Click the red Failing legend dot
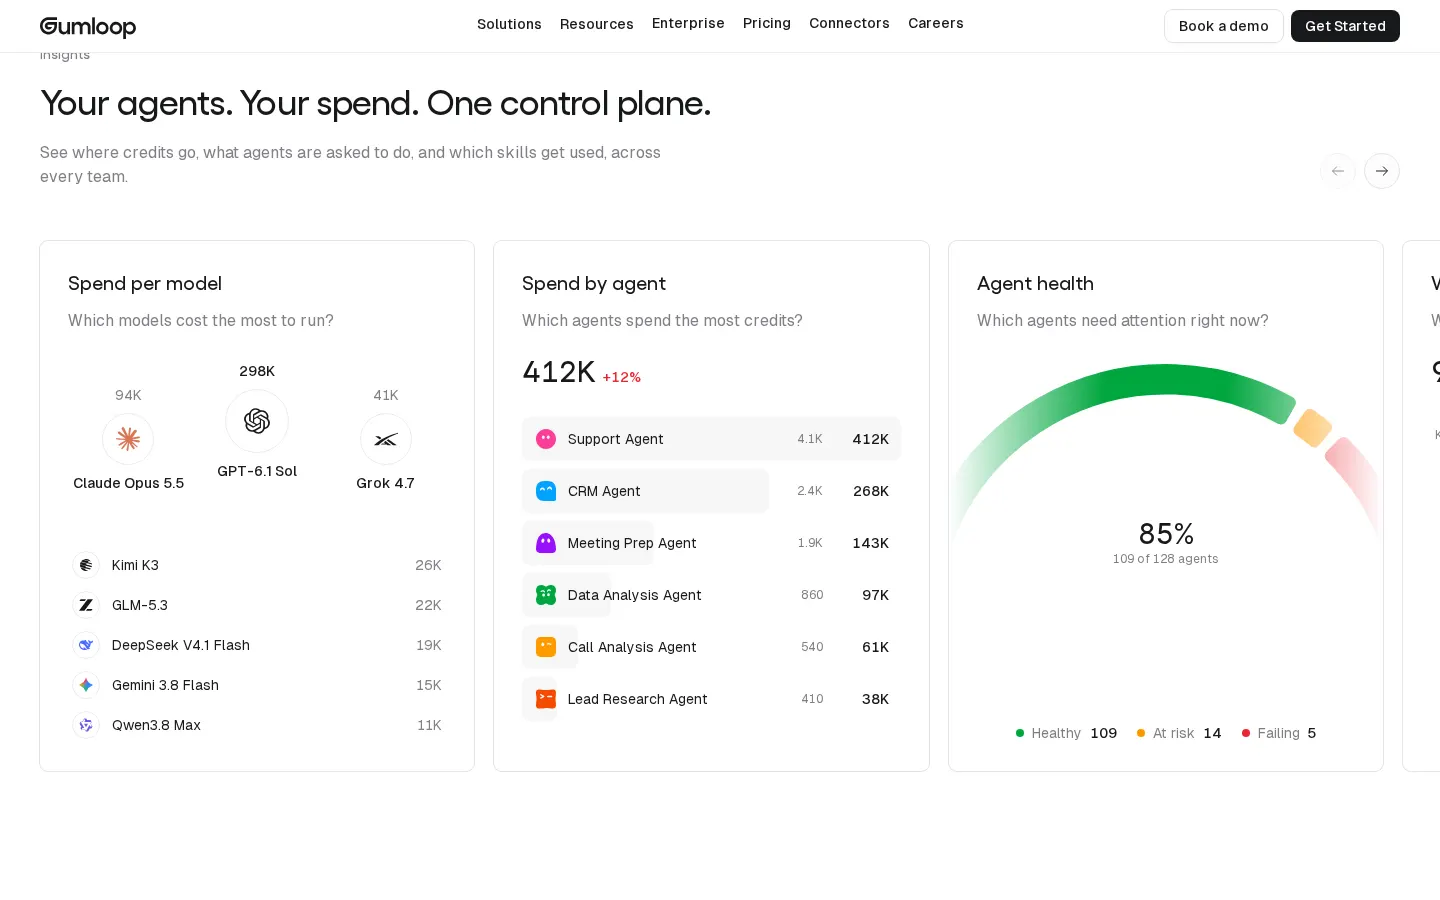This screenshot has height=900, width=1440. pos(1246,733)
